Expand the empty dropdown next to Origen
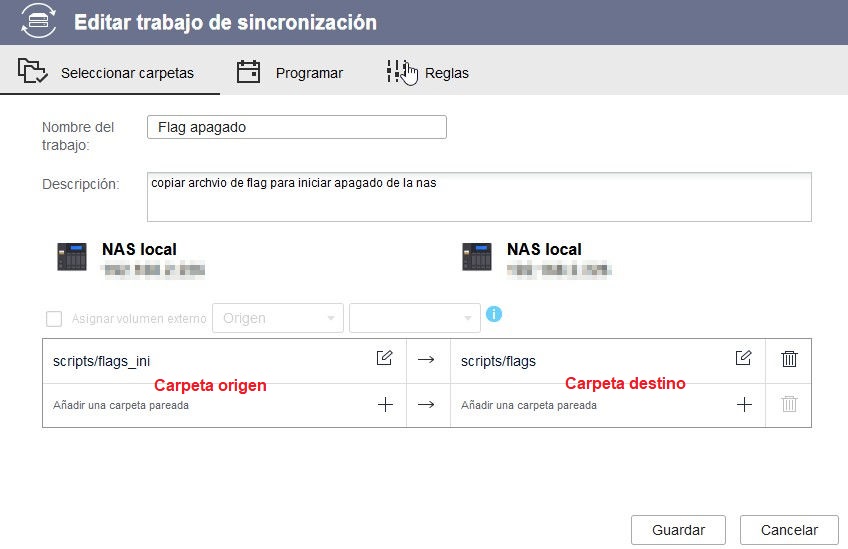The image size is (848, 549). click(414, 319)
